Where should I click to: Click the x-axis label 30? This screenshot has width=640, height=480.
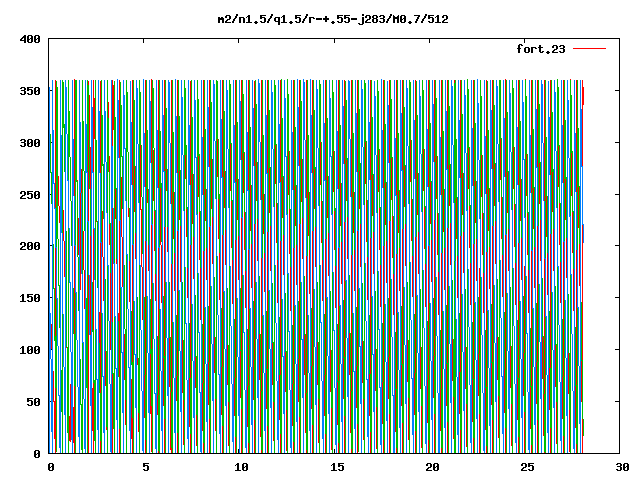coord(622,467)
